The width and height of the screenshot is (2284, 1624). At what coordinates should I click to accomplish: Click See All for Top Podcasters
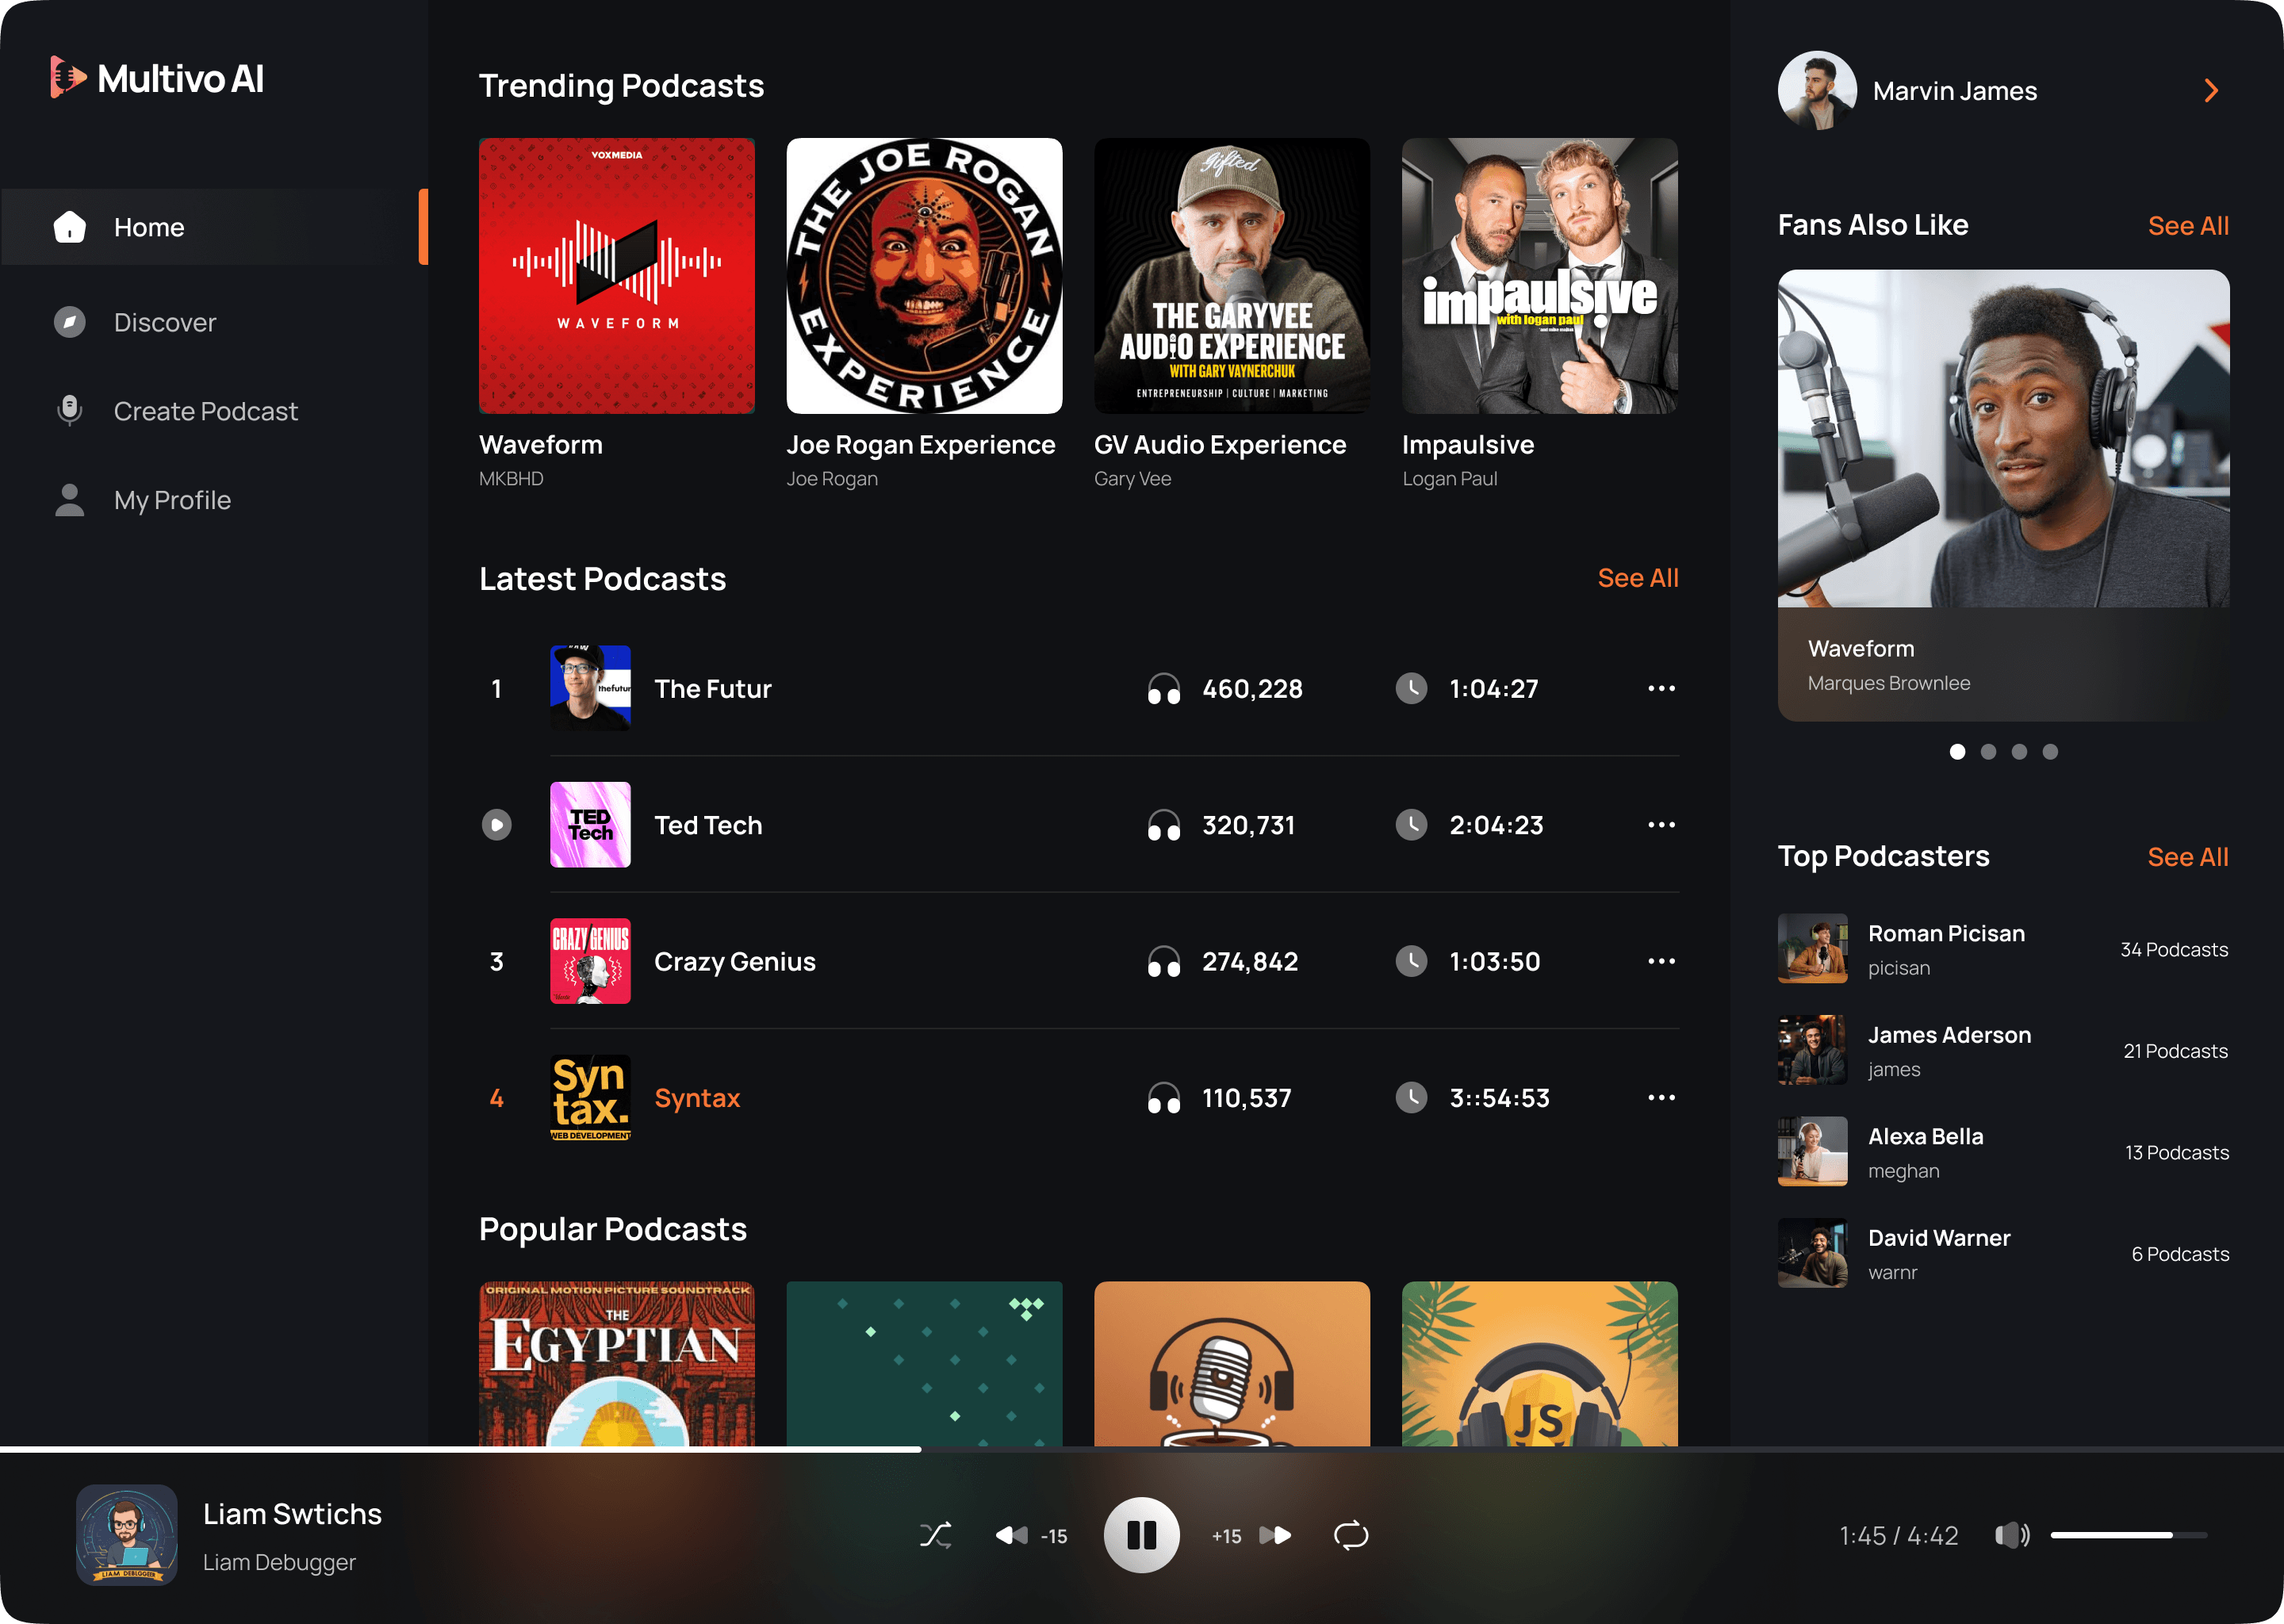tap(2187, 857)
